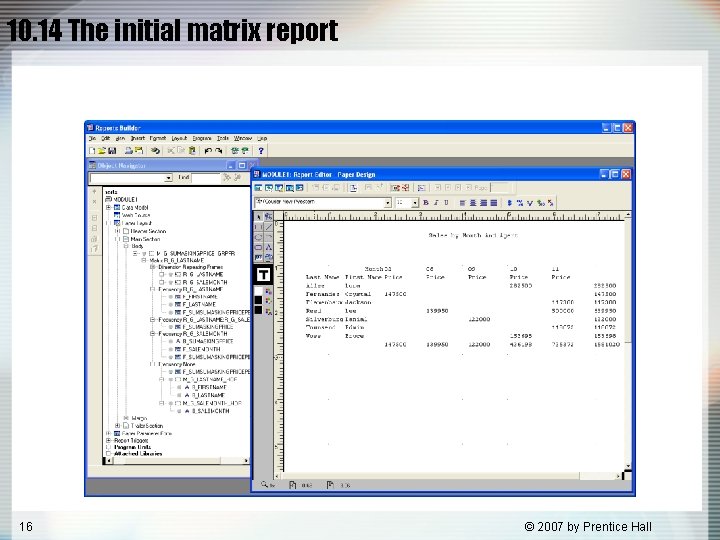Maximize the Object Navigator window

(242, 165)
